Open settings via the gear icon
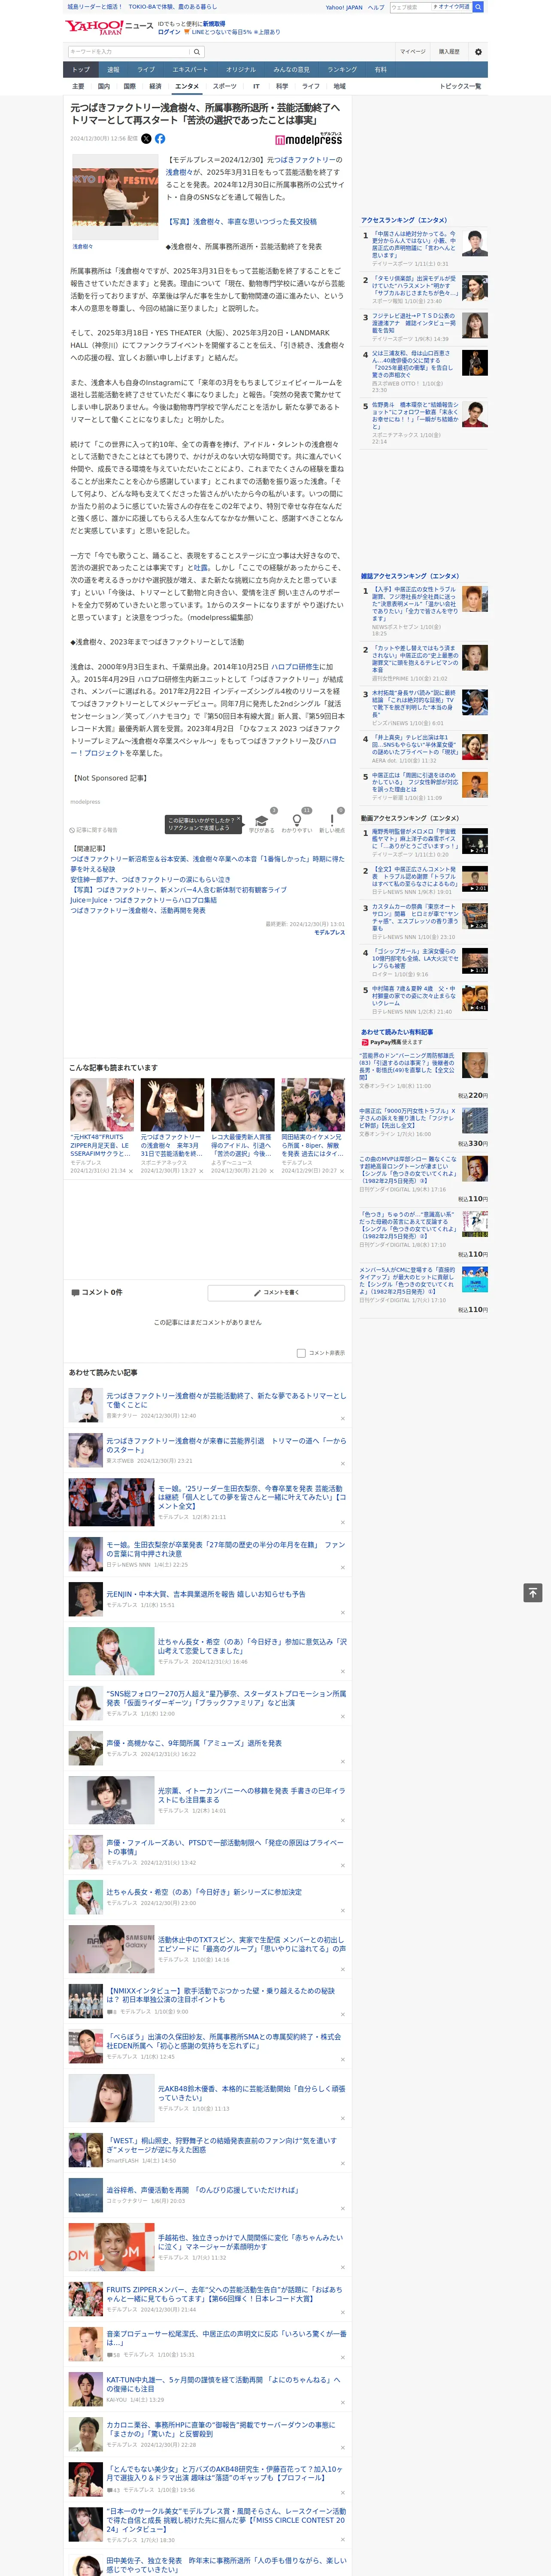Viewport: 551px width, 2576px height. [x=478, y=51]
